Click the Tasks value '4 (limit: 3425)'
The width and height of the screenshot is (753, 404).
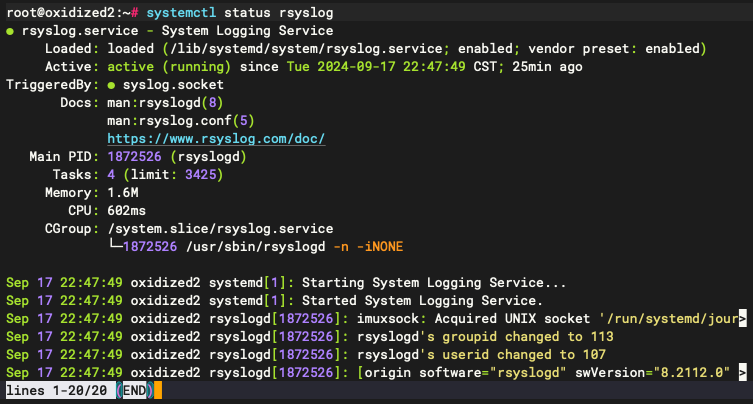(x=165, y=174)
